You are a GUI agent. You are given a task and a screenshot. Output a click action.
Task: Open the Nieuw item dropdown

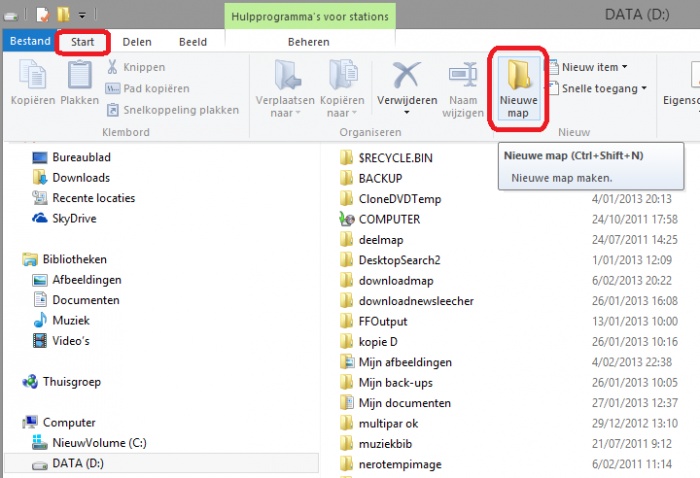point(588,67)
